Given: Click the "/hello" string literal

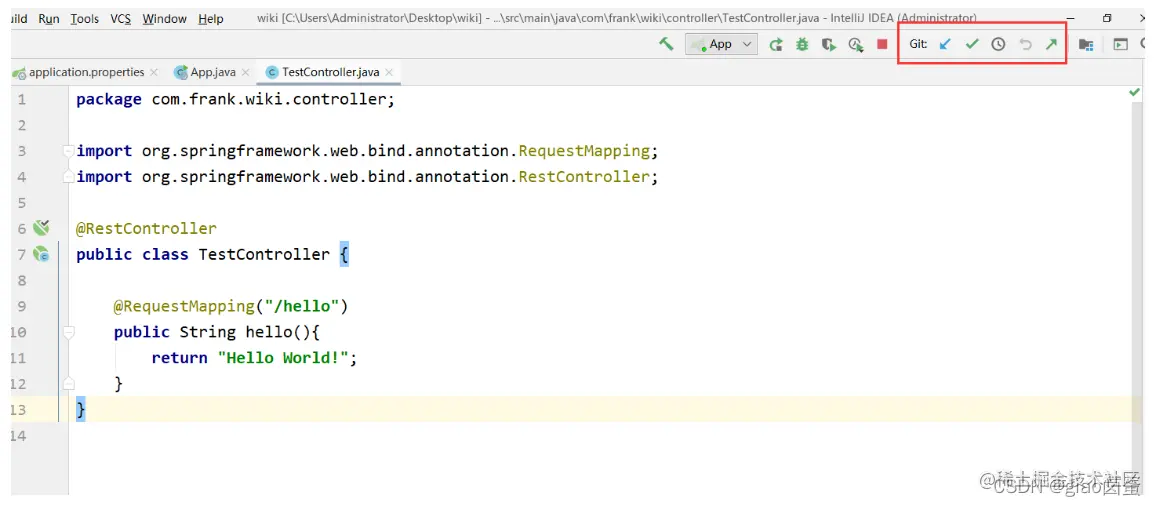Looking at the screenshot, I should point(302,306).
